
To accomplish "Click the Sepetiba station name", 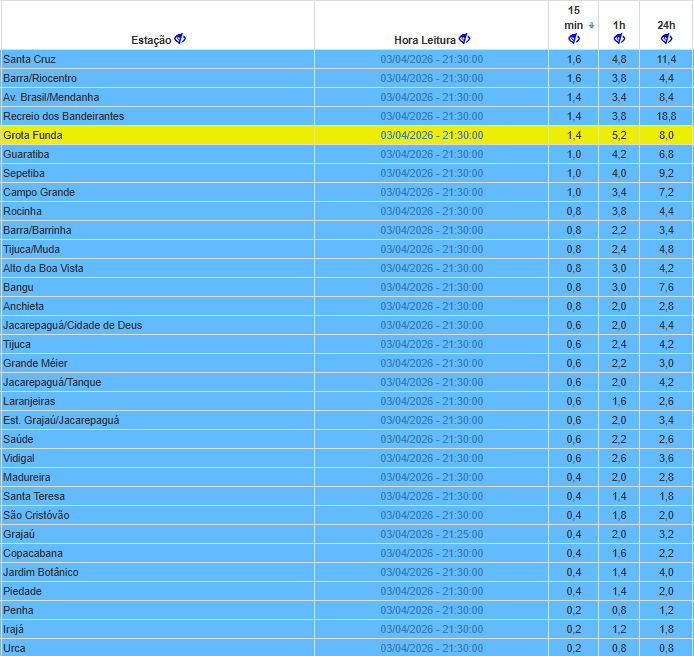I will [24, 174].
